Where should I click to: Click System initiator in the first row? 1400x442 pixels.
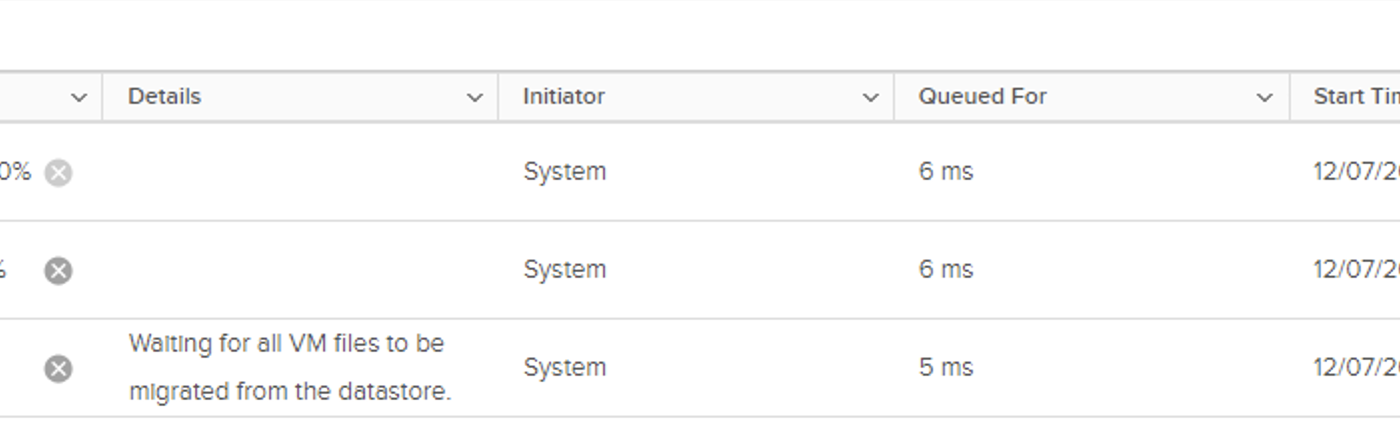tap(565, 172)
